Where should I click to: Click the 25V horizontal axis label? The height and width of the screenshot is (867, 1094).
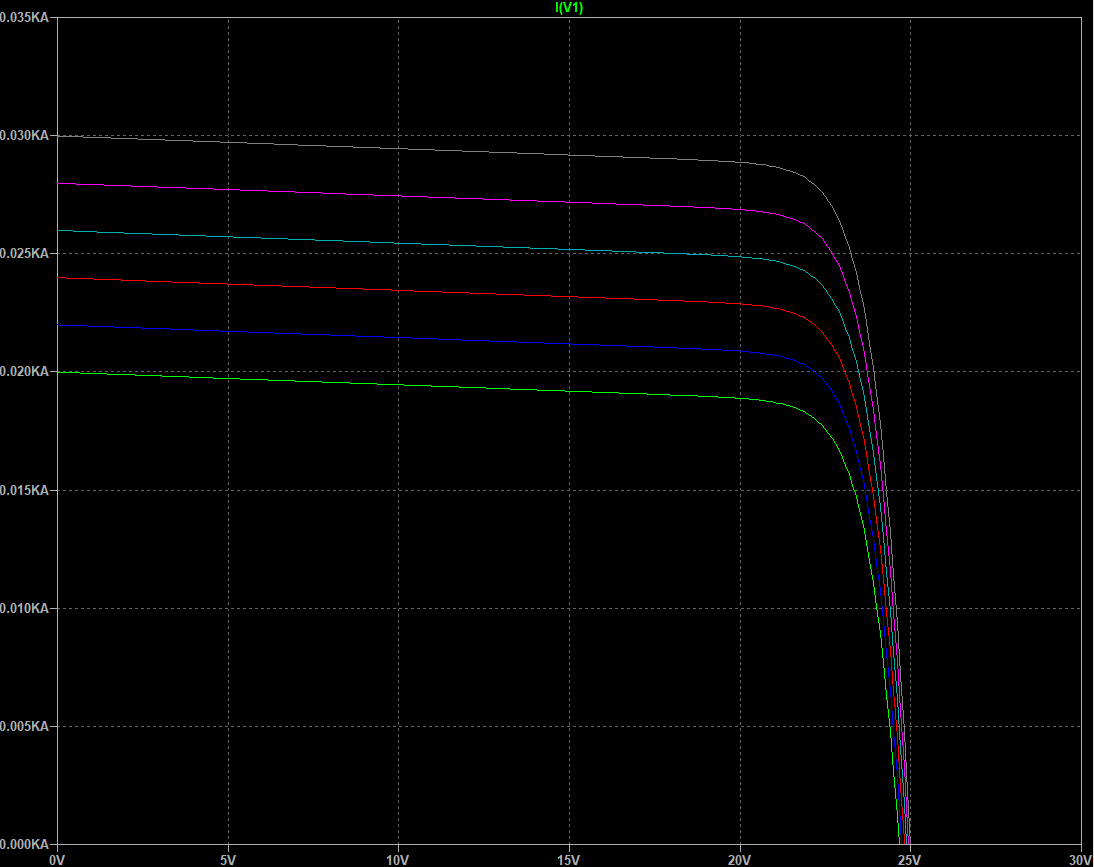pyautogui.click(x=910, y=858)
